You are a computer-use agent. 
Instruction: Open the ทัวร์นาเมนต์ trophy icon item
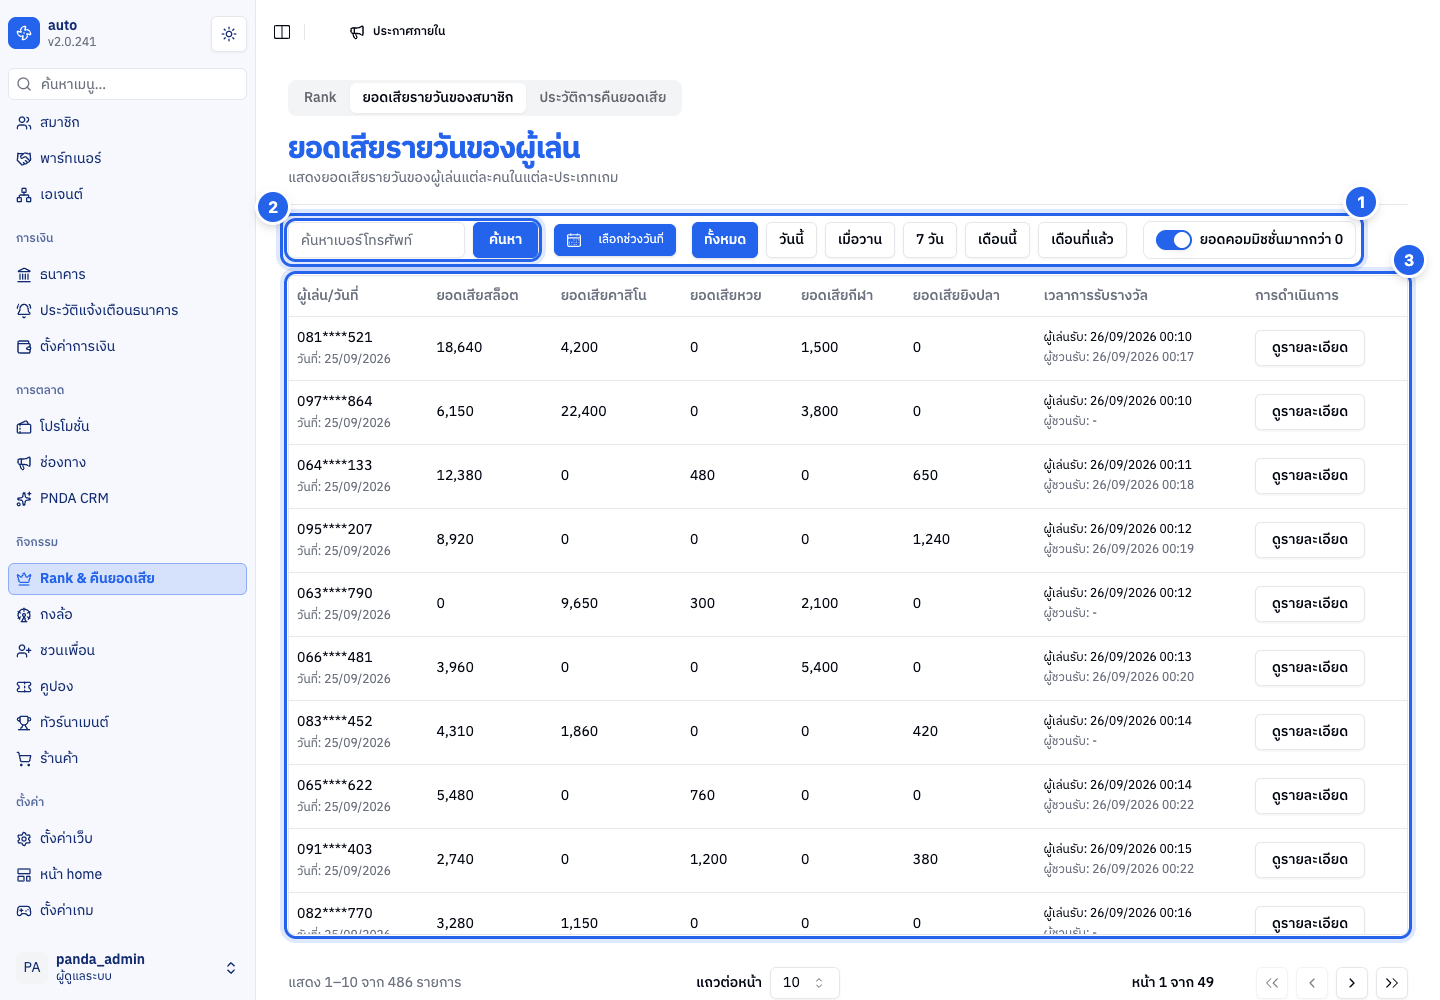click(24, 723)
